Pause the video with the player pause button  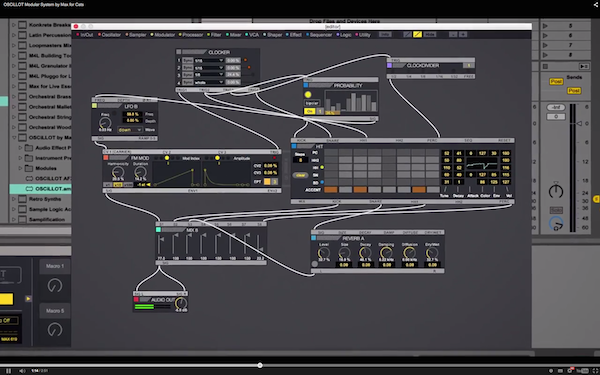pyautogui.click(x=8, y=370)
